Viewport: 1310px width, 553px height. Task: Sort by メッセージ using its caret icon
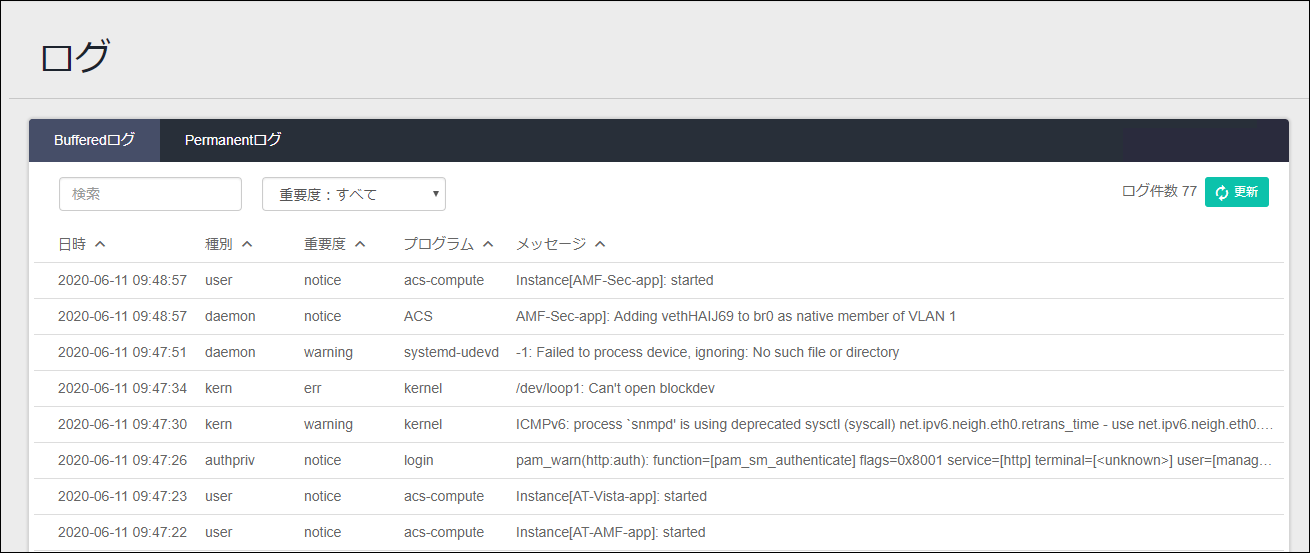coord(600,244)
